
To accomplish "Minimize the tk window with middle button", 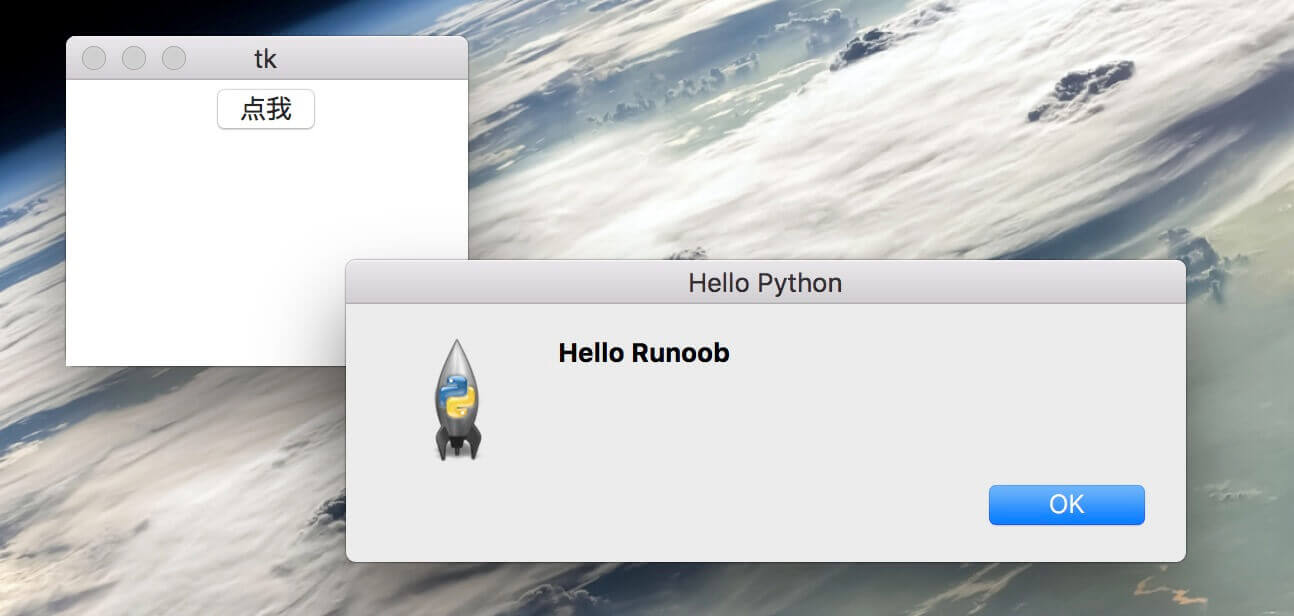I will point(134,58).
